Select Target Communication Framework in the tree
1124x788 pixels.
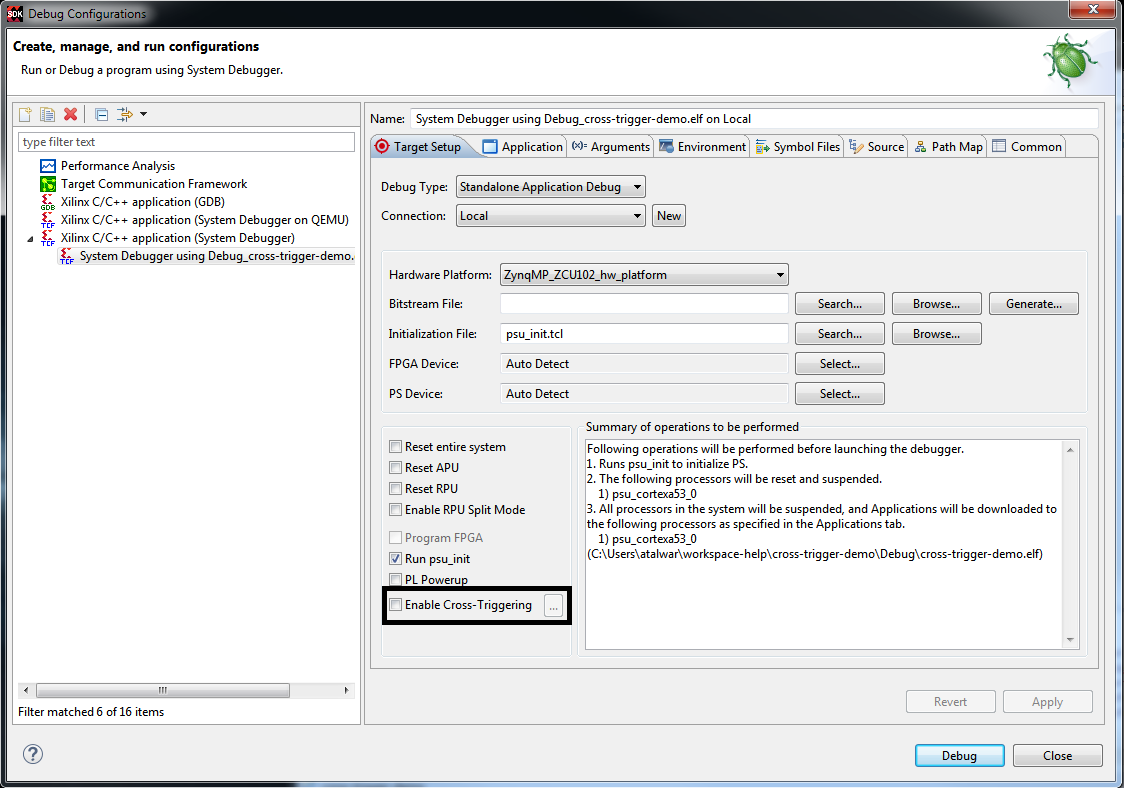click(x=153, y=184)
